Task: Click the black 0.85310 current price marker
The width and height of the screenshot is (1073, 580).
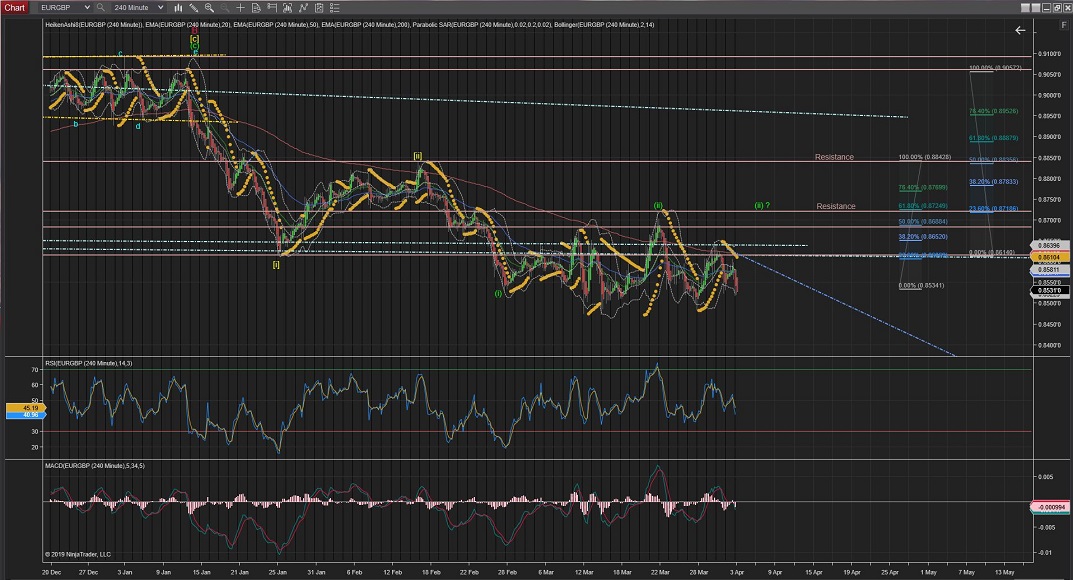Action: (1049, 291)
